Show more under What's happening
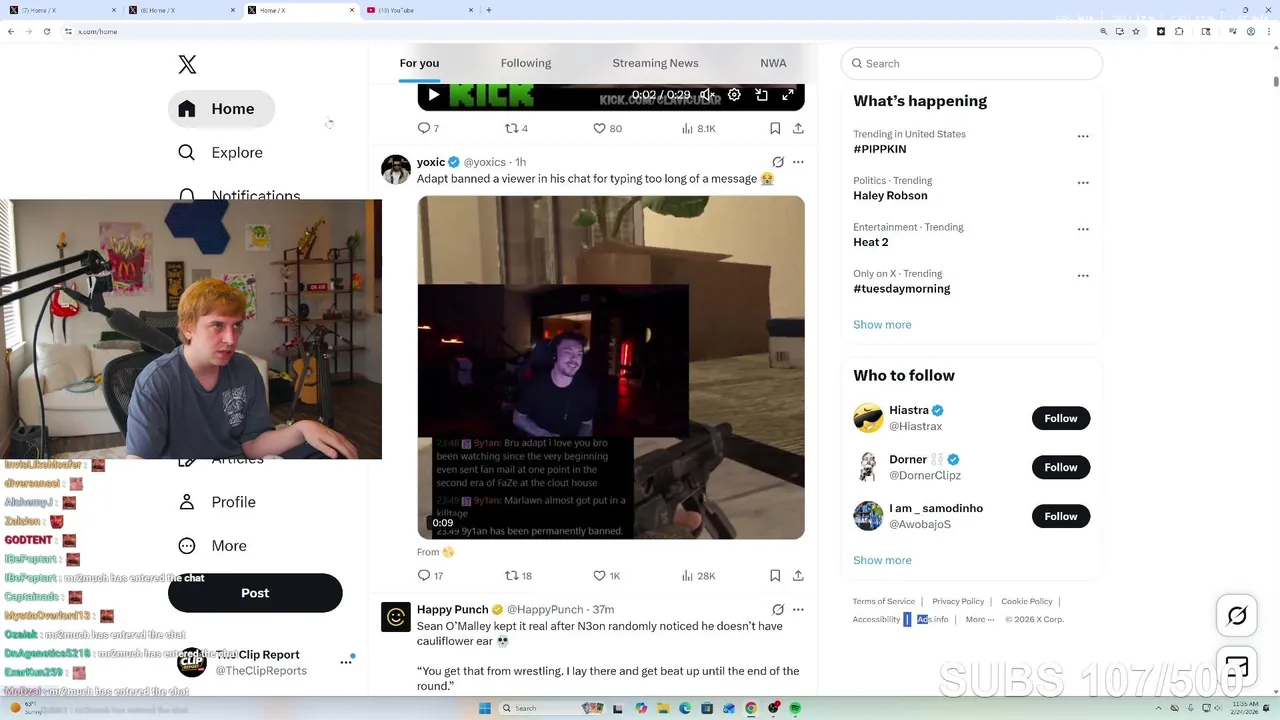This screenshot has height=720, width=1280. [882, 325]
